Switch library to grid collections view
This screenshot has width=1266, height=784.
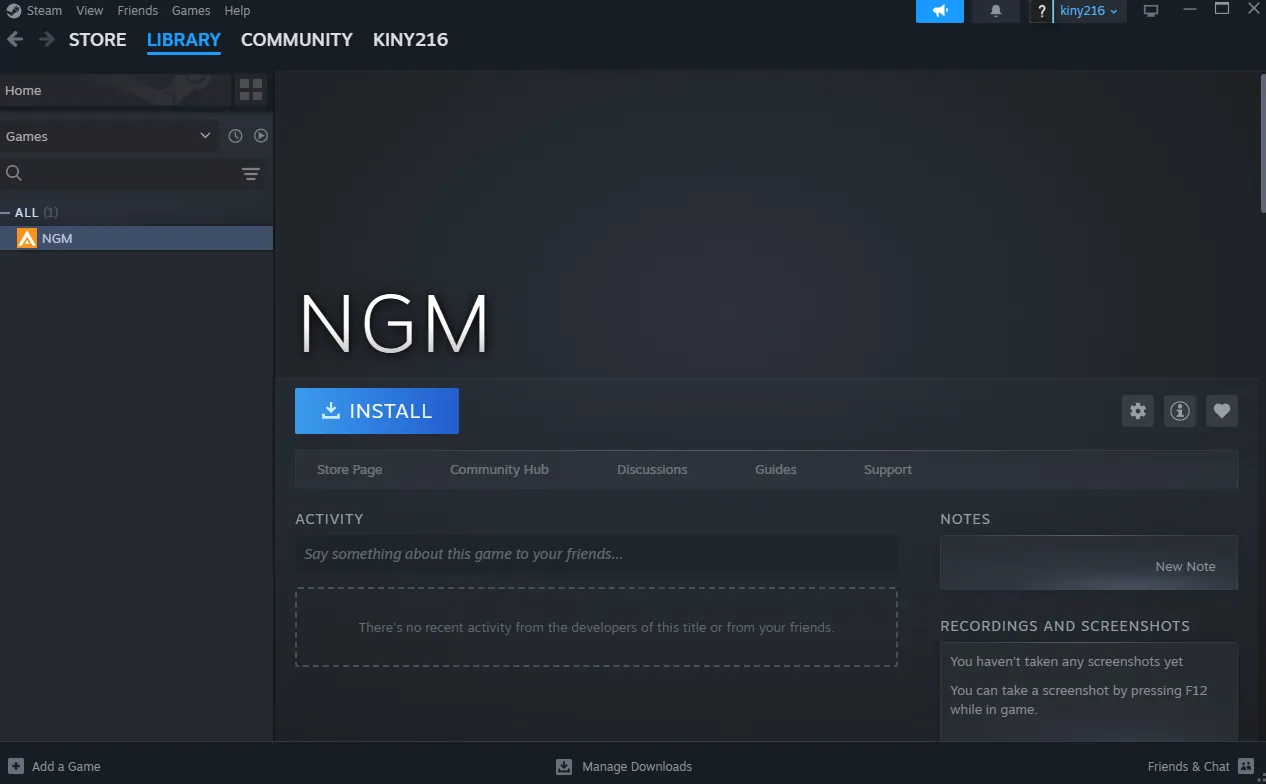(251, 90)
